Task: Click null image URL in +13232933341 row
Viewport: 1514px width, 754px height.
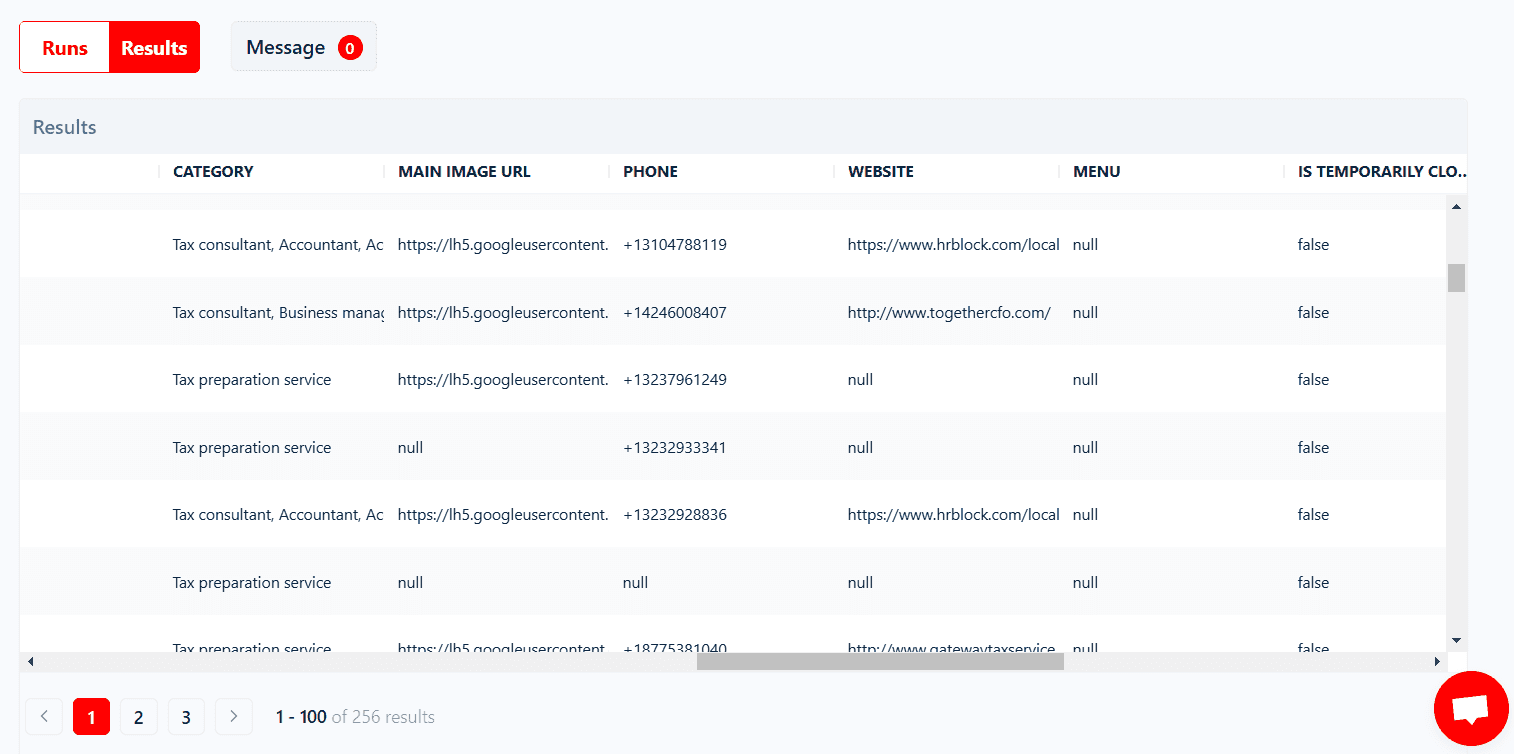Action: (x=410, y=448)
